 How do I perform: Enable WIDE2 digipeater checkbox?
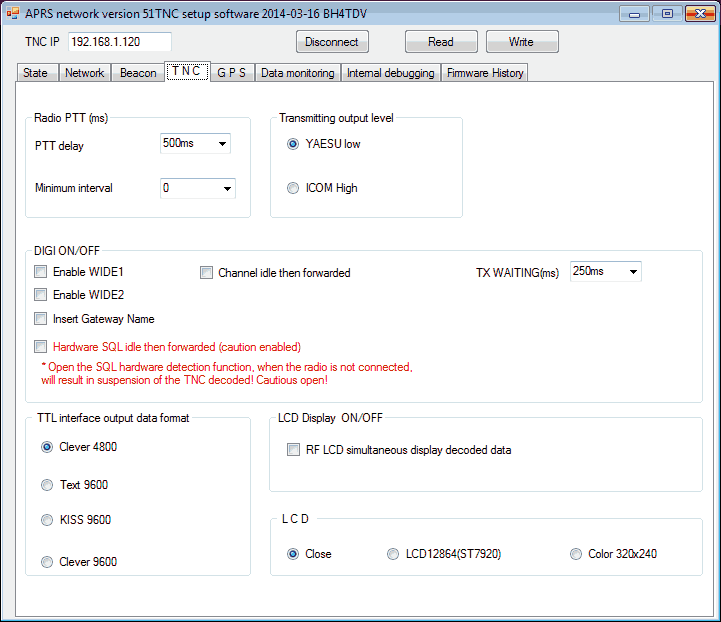tap(41, 295)
